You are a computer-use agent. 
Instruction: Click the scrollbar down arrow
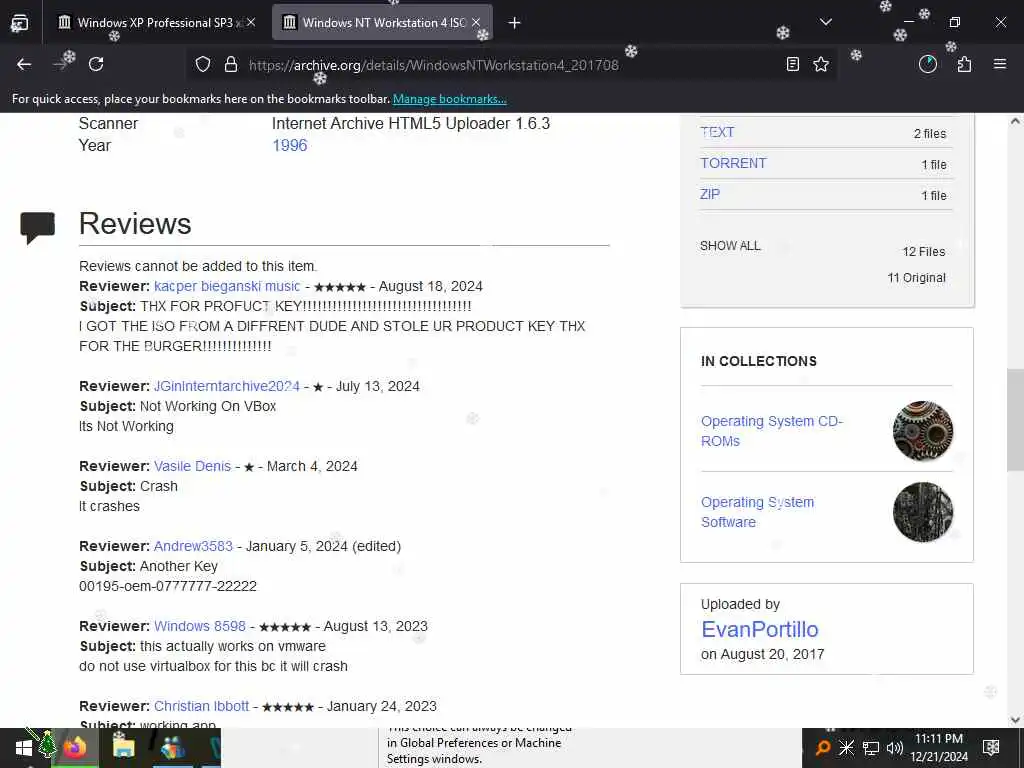tap(1016, 720)
